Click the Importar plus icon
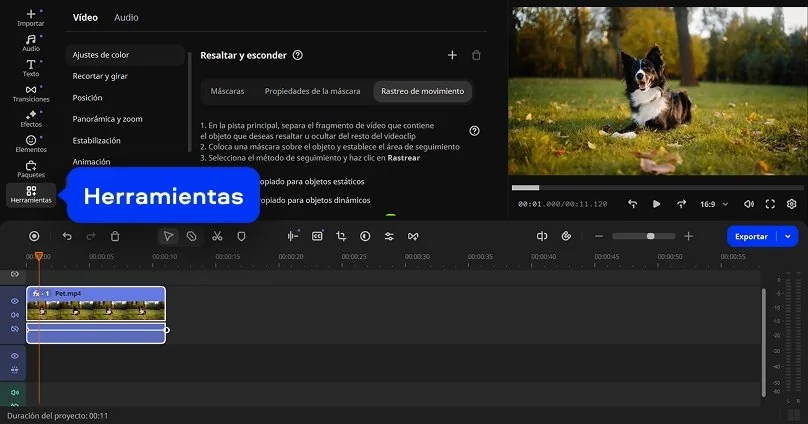808x424 pixels. pyautogui.click(x=31, y=14)
